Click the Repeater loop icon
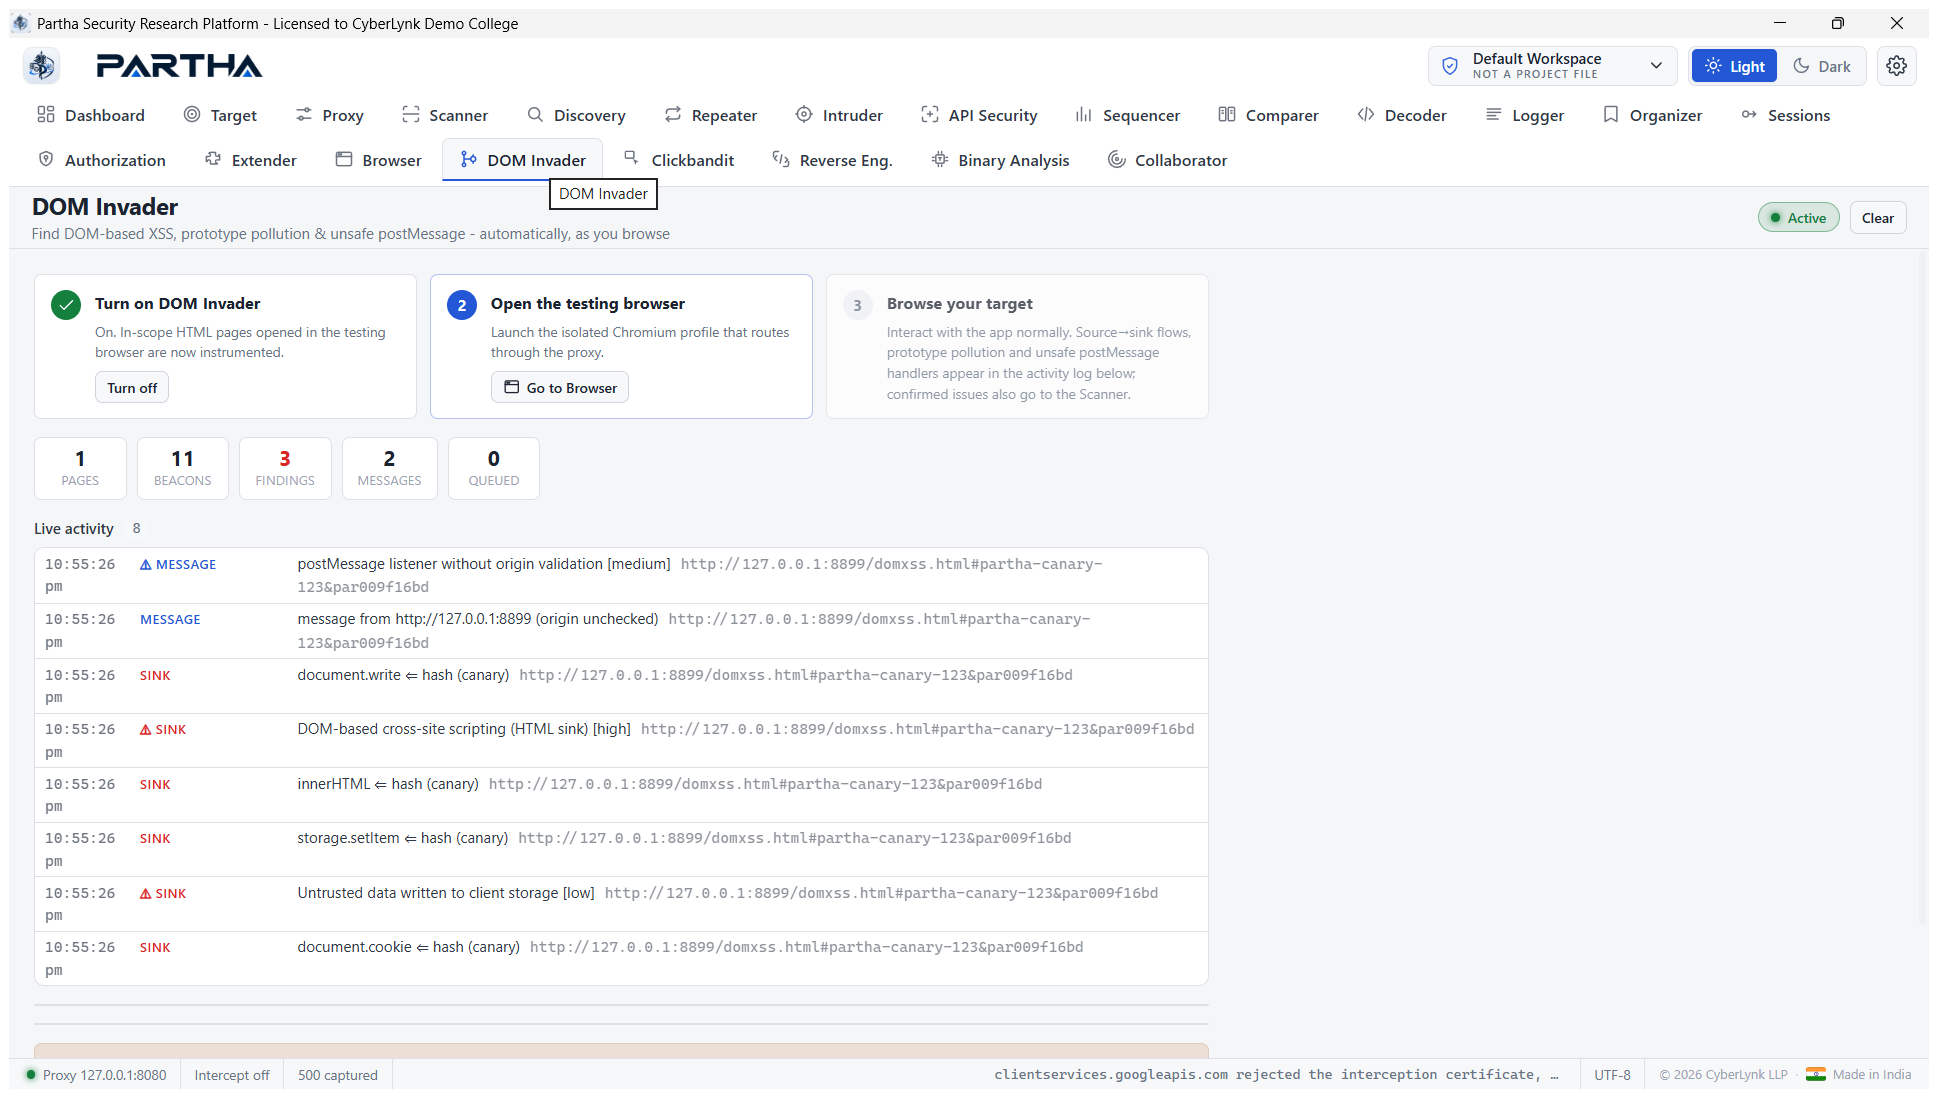The width and height of the screenshot is (1938, 1098). click(x=673, y=115)
